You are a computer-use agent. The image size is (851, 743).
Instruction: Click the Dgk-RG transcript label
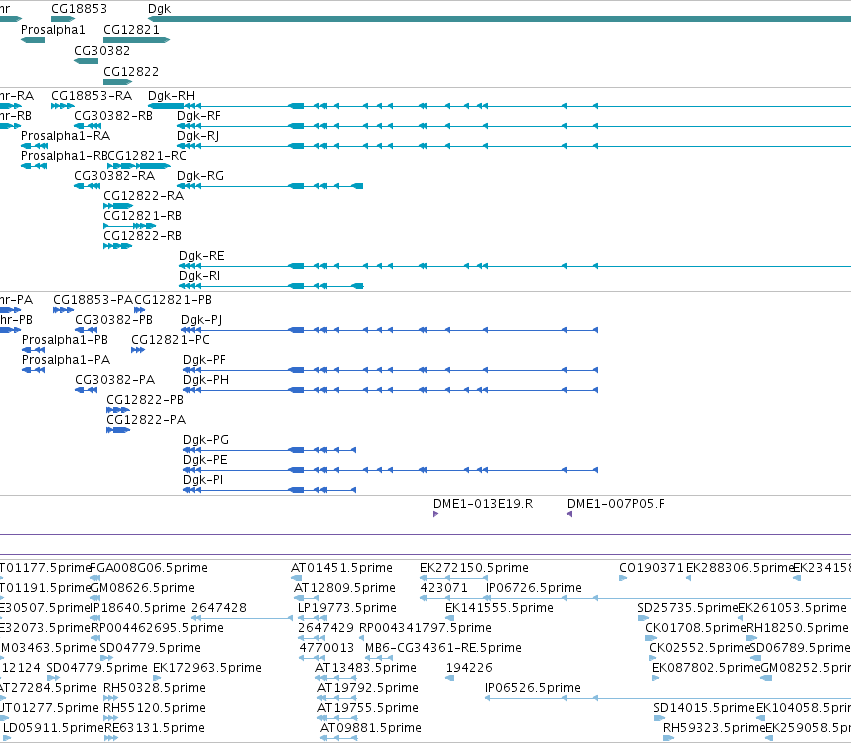tap(200, 176)
